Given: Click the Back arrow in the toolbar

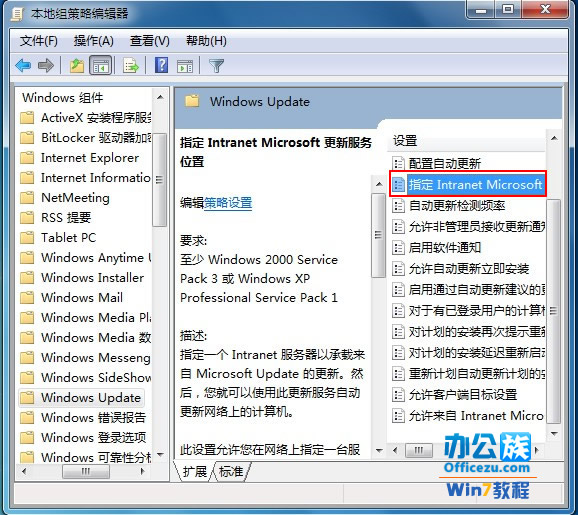Looking at the screenshot, I should tap(23, 66).
